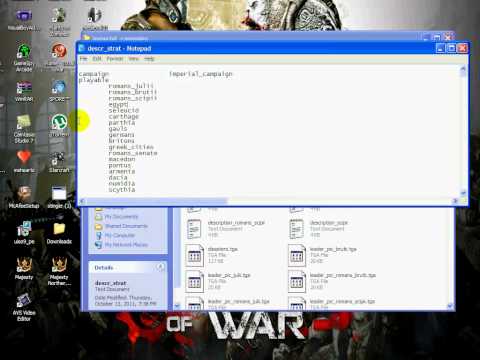The height and width of the screenshot is (360, 480).
Task: Select the leader_pic_brutii.tga file icon
Action: pos(297,255)
